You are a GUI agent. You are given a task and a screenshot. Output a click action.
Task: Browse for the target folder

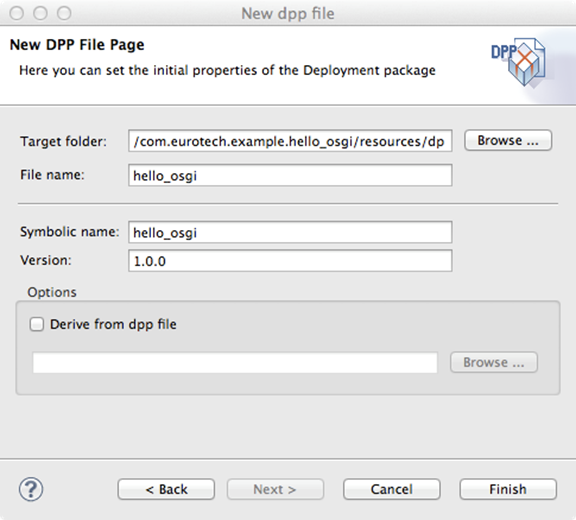[508, 141]
